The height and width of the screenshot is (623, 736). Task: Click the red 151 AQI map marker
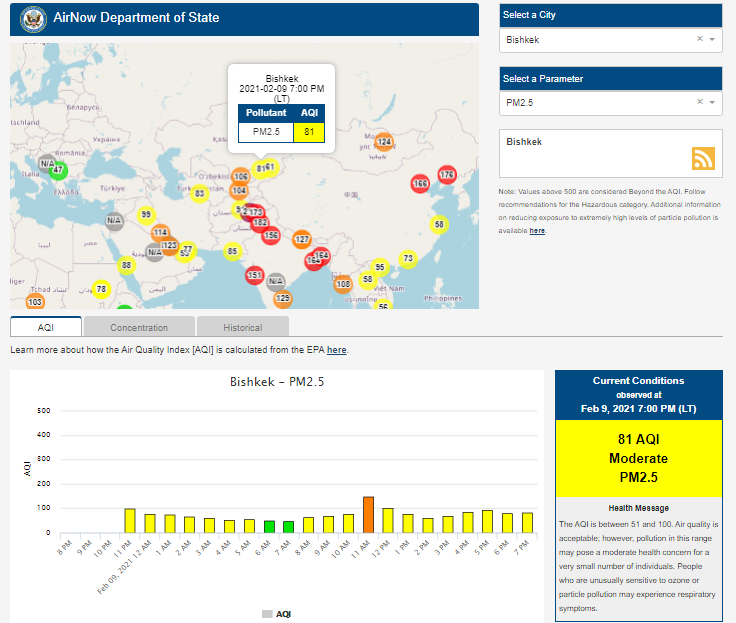(x=254, y=275)
